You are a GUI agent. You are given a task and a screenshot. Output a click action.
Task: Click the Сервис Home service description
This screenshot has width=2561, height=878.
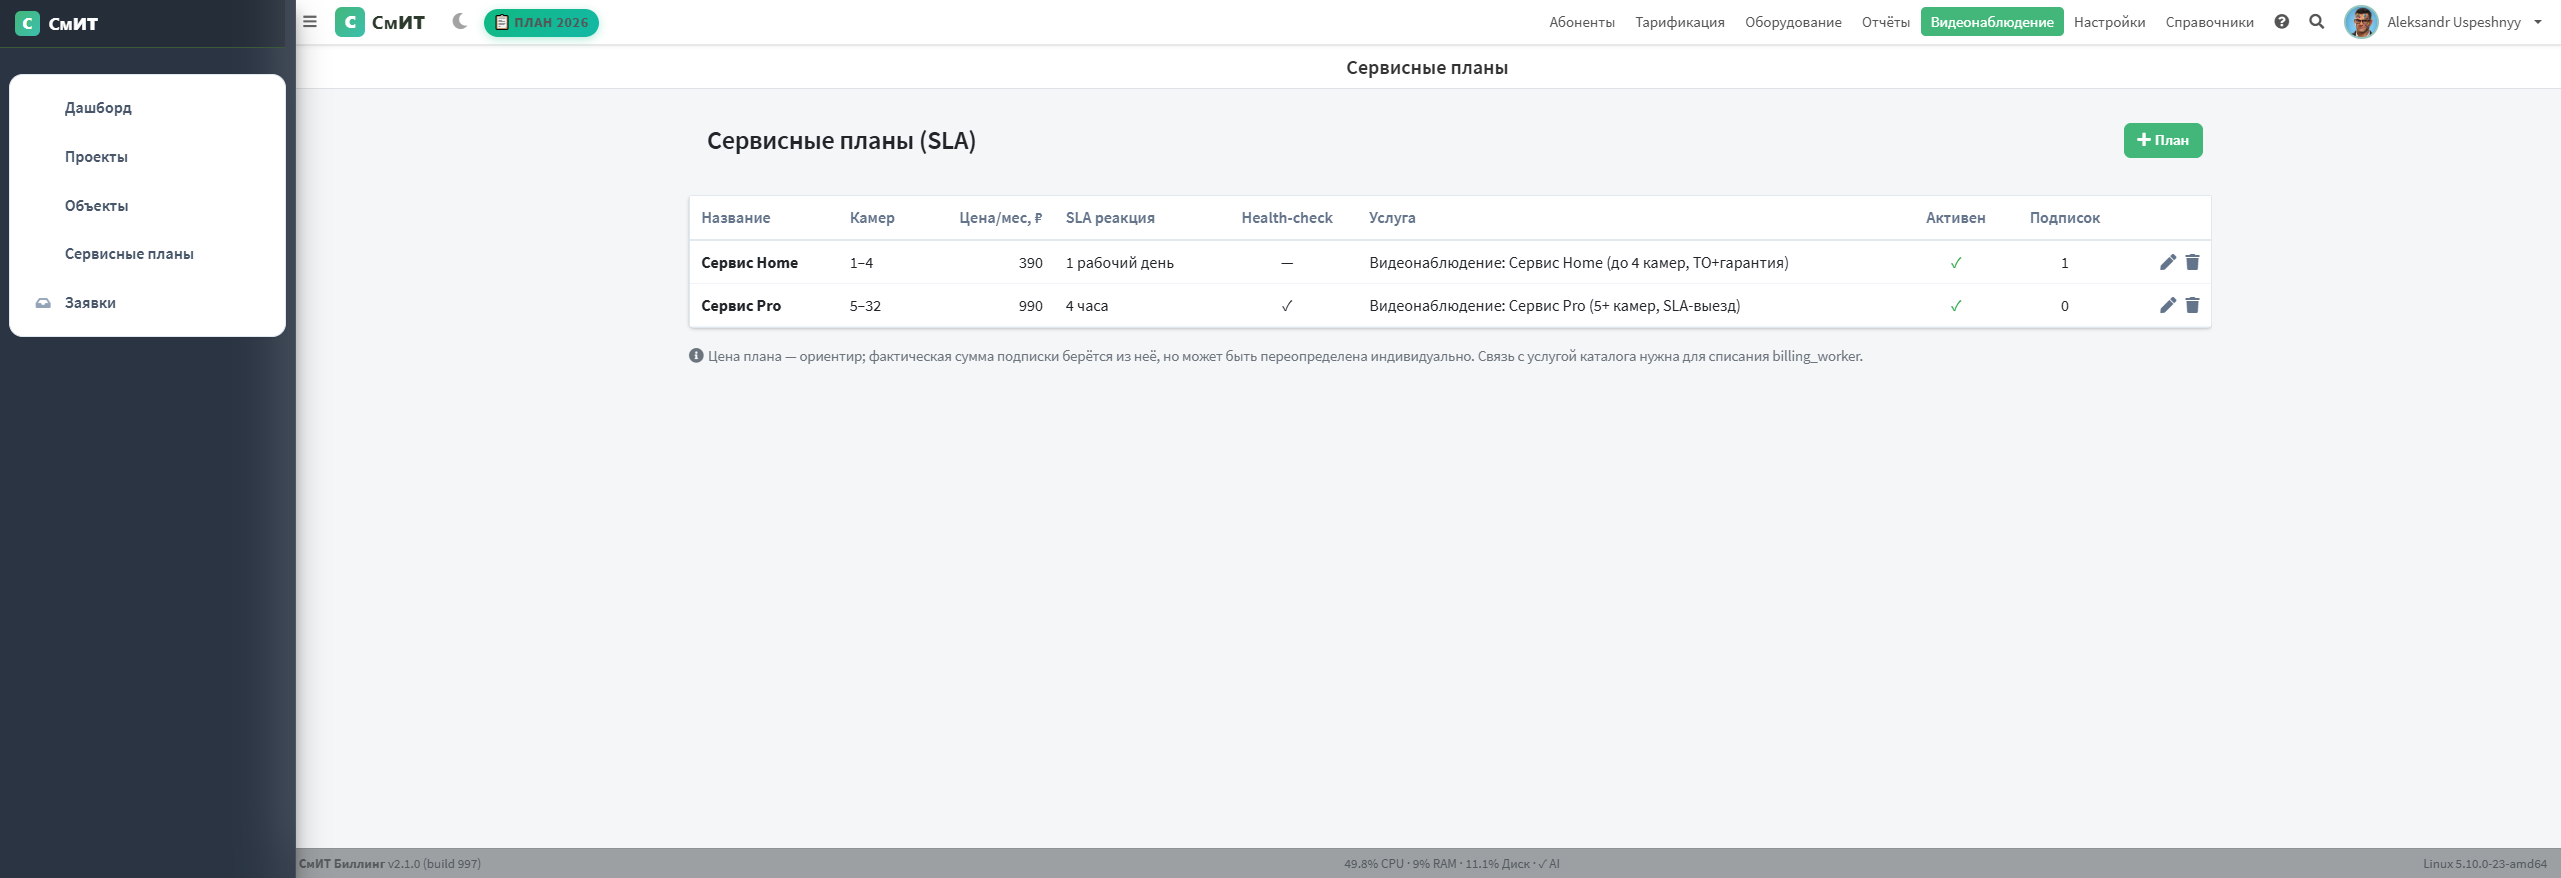[x=1579, y=263]
